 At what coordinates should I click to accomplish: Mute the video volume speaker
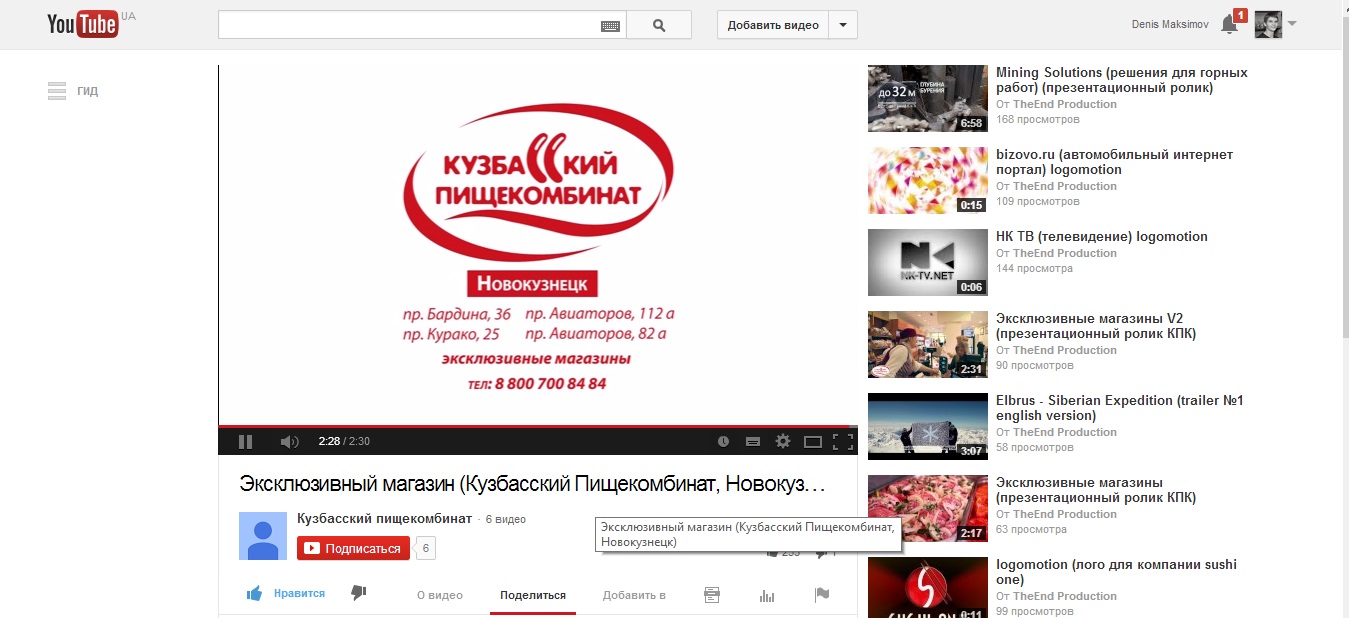tap(289, 441)
